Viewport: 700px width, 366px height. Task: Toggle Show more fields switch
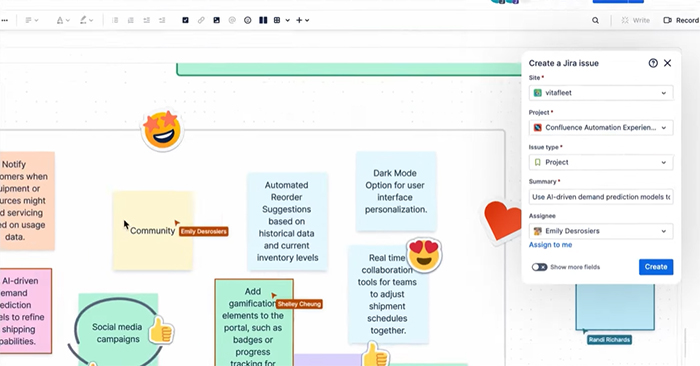pyautogui.click(x=539, y=267)
